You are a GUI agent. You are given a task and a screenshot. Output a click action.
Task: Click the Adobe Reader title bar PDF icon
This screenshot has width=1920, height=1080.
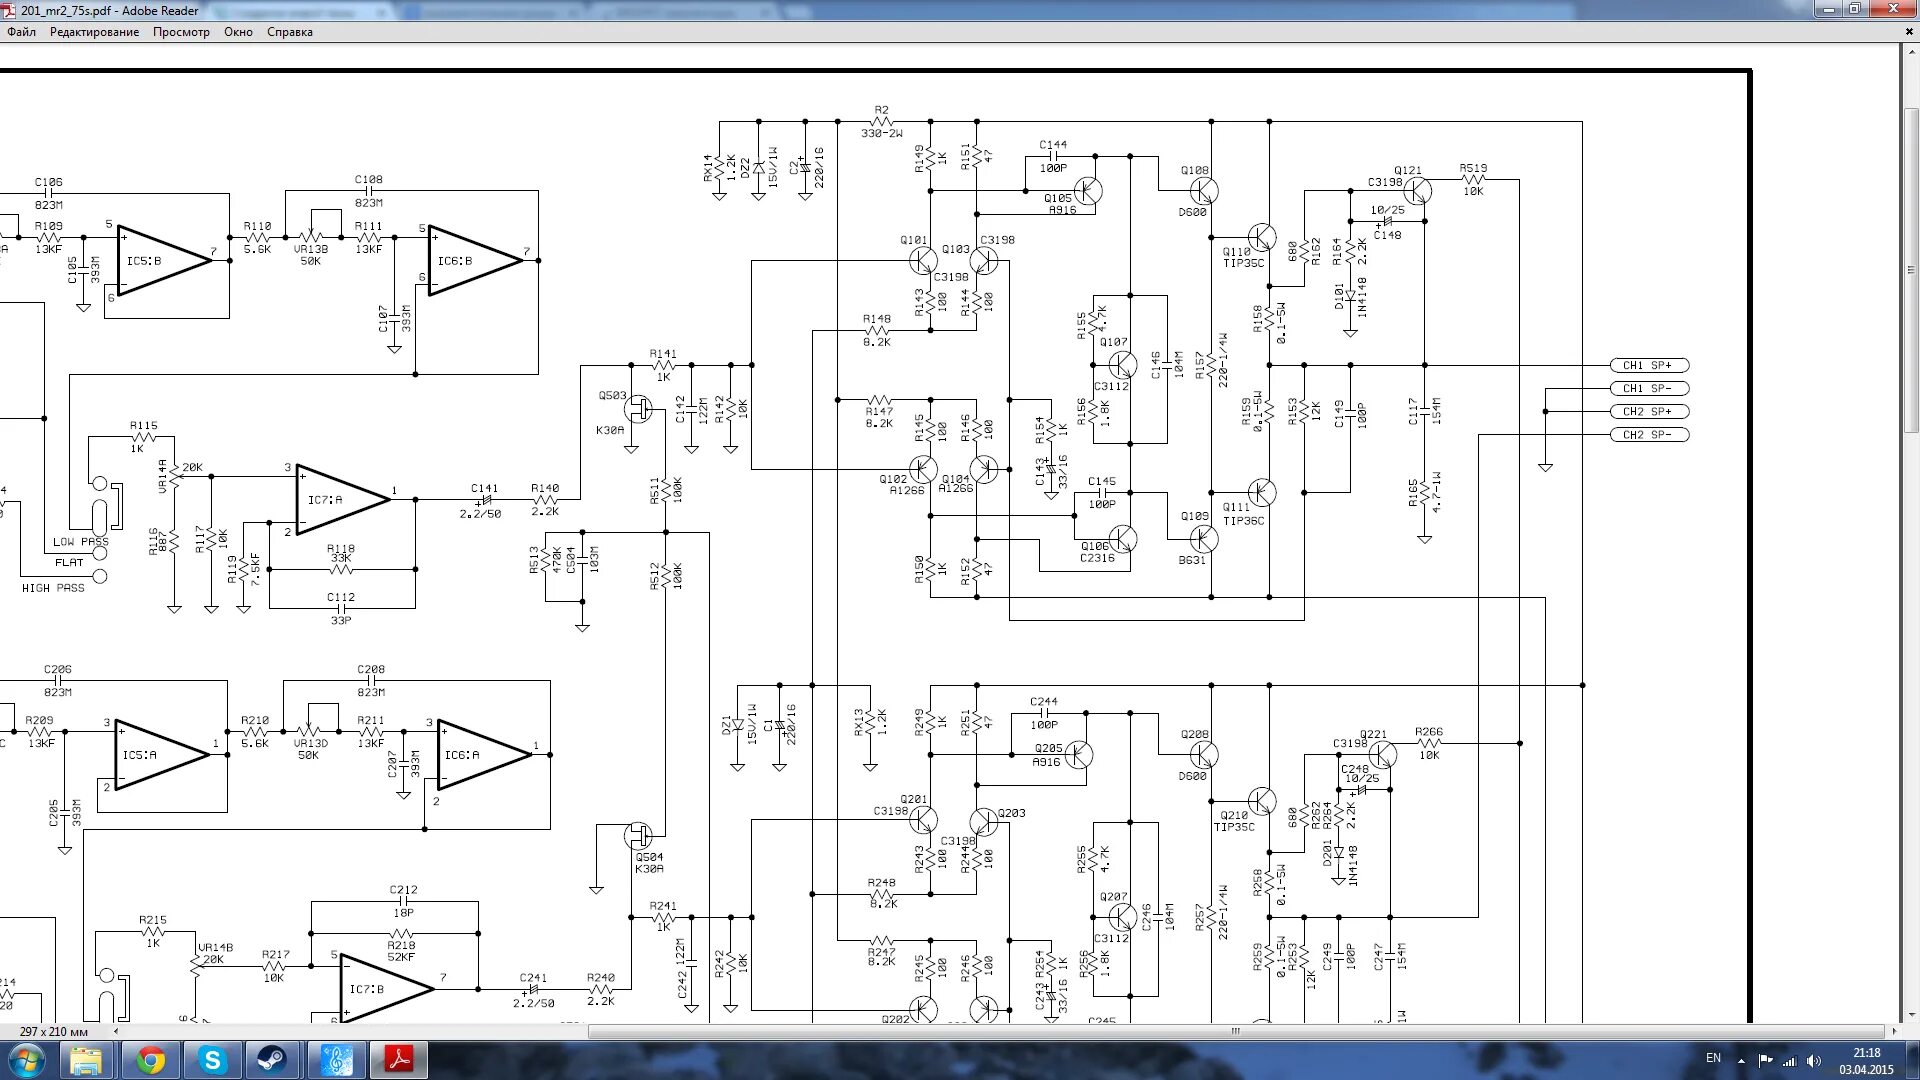pyautogui.click(x=10, y=10)
